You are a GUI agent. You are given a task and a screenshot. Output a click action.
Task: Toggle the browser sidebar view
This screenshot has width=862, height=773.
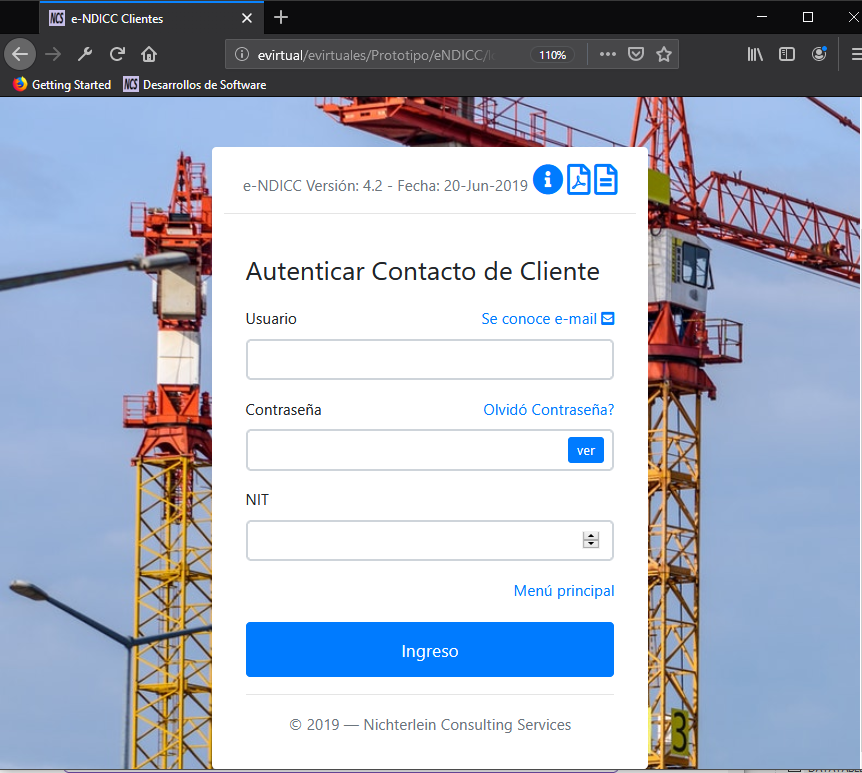click(x=787, y=54)
